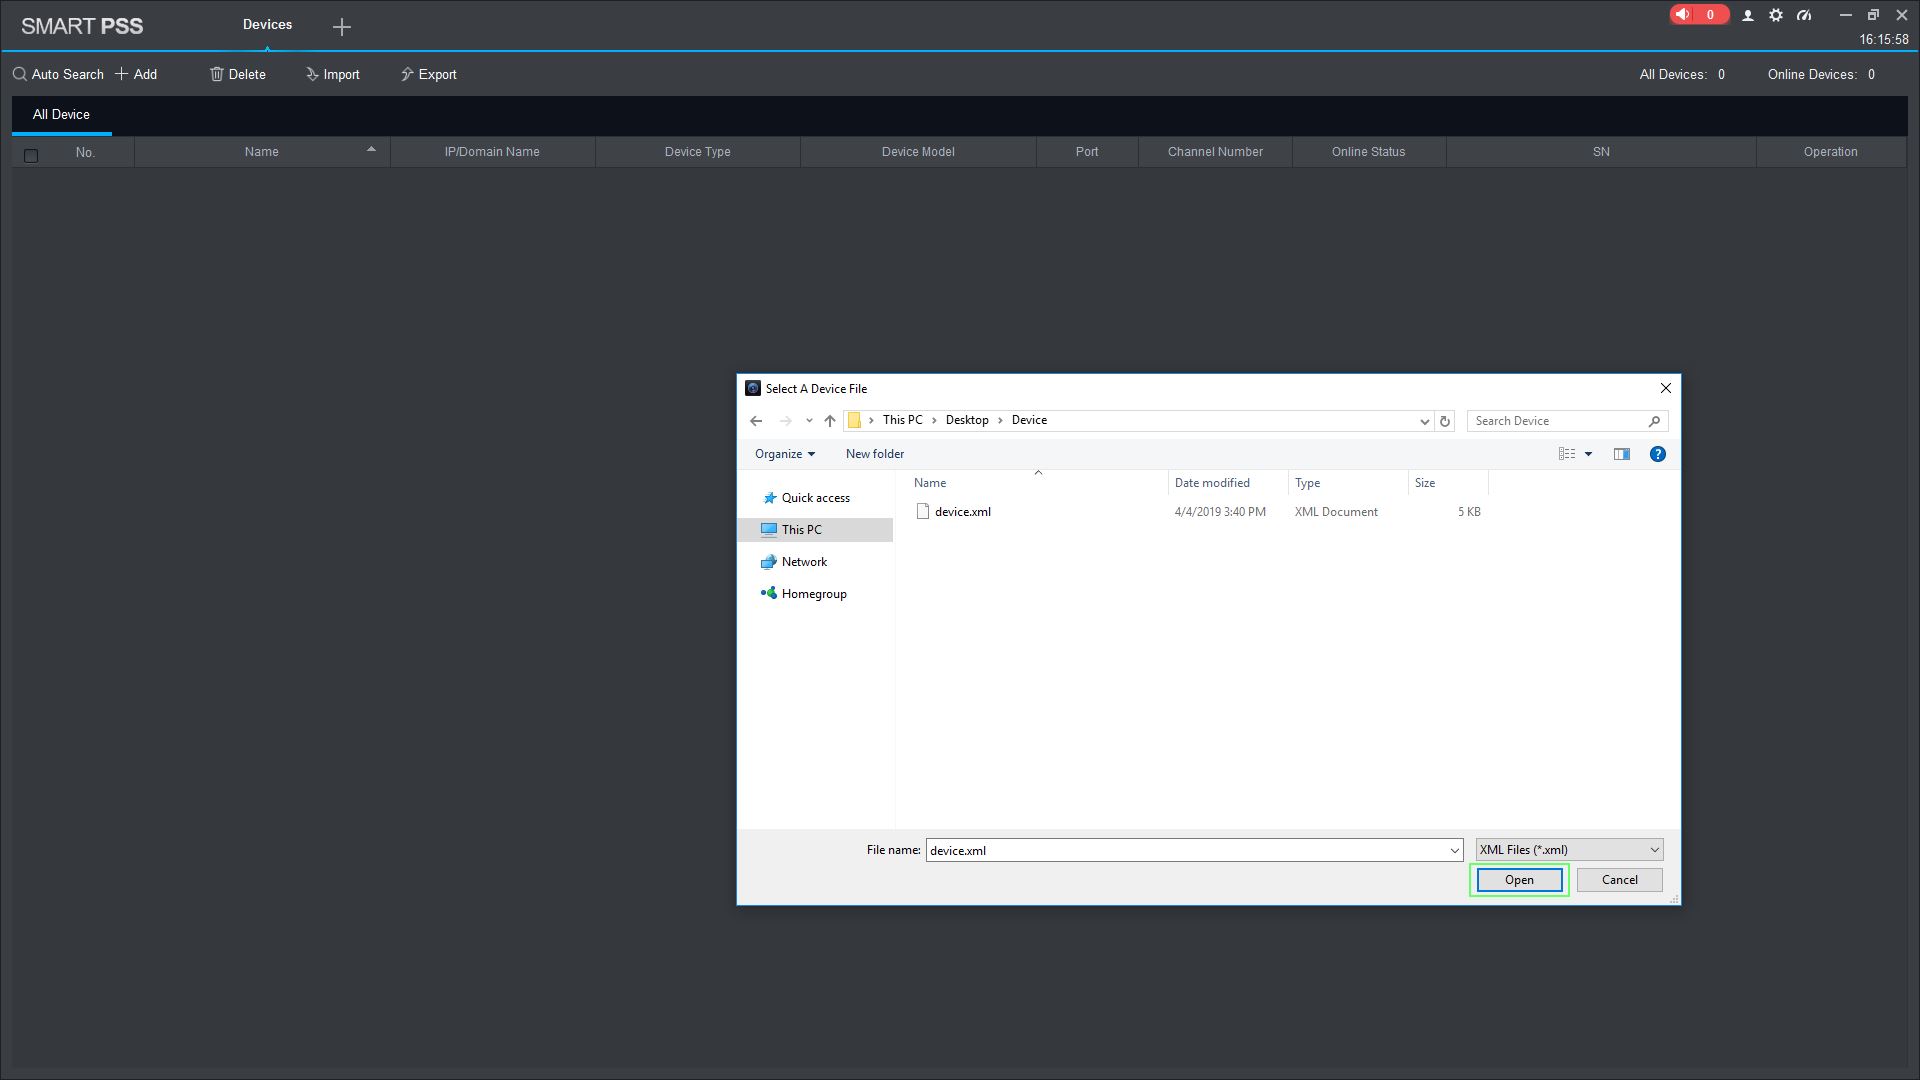
Task: Click the alarm speaker icon in the title bar
Action: point(1684,15)
